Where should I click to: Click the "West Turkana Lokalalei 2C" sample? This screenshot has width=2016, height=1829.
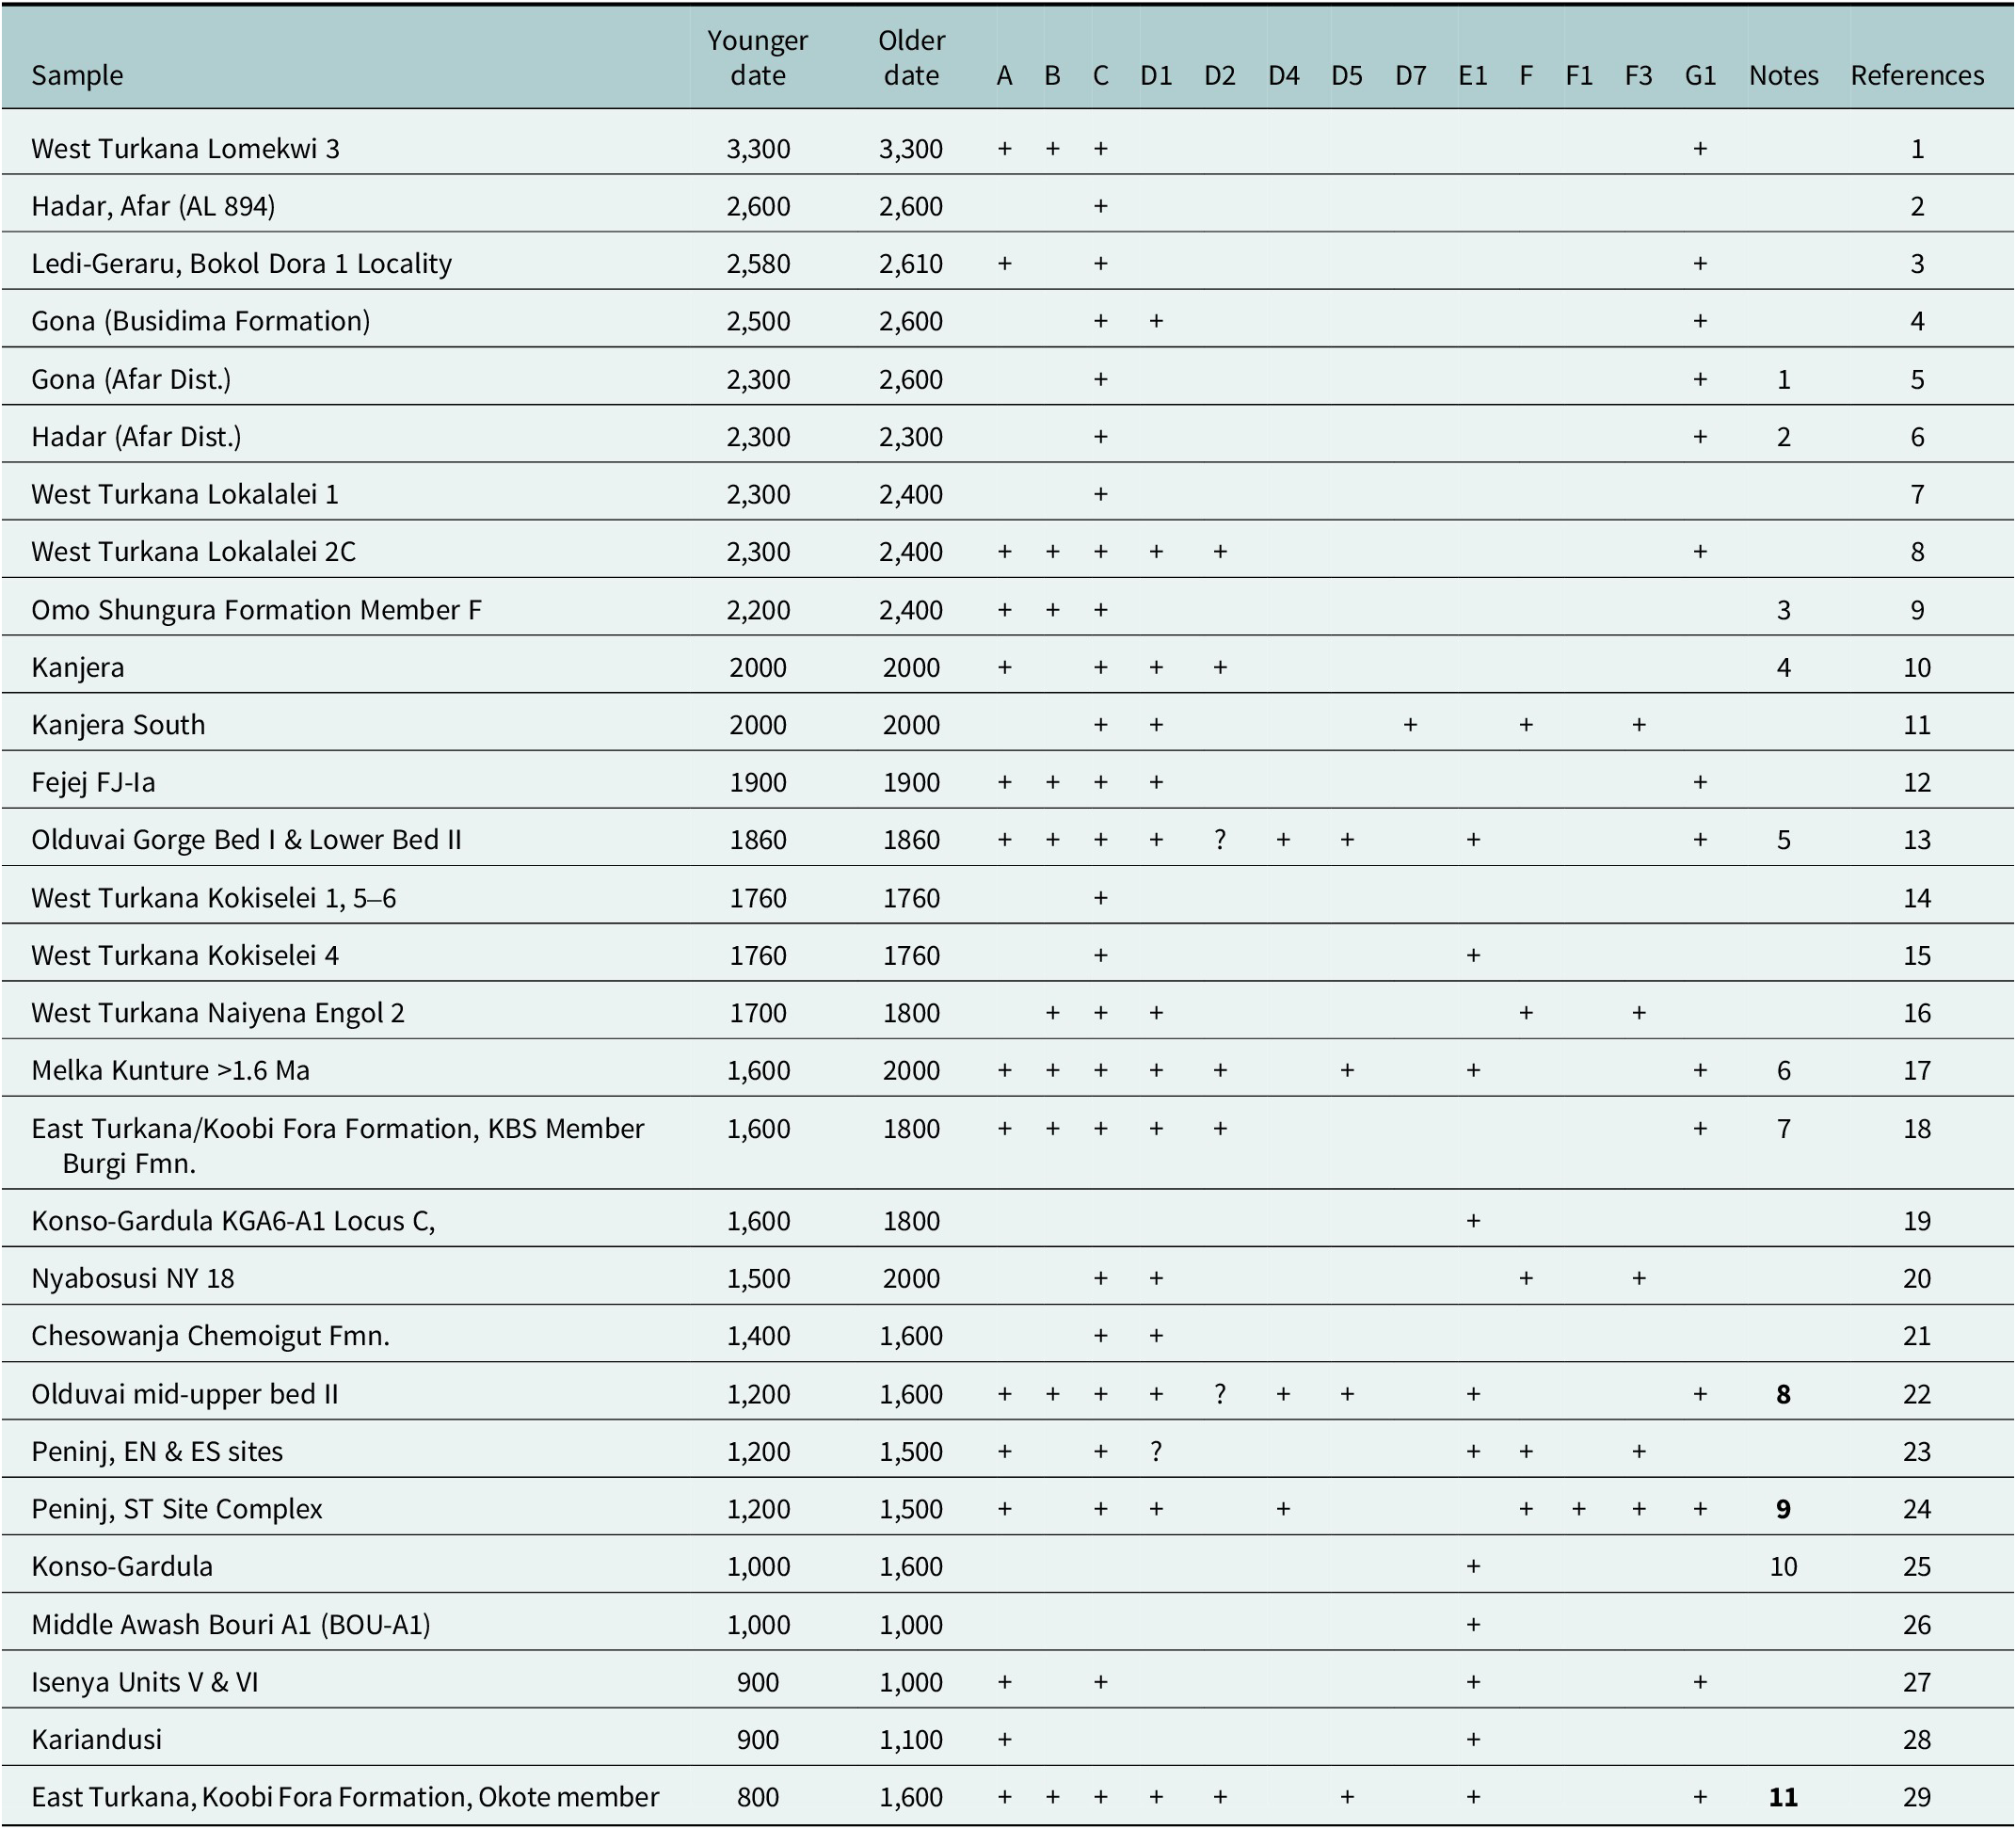193,552
